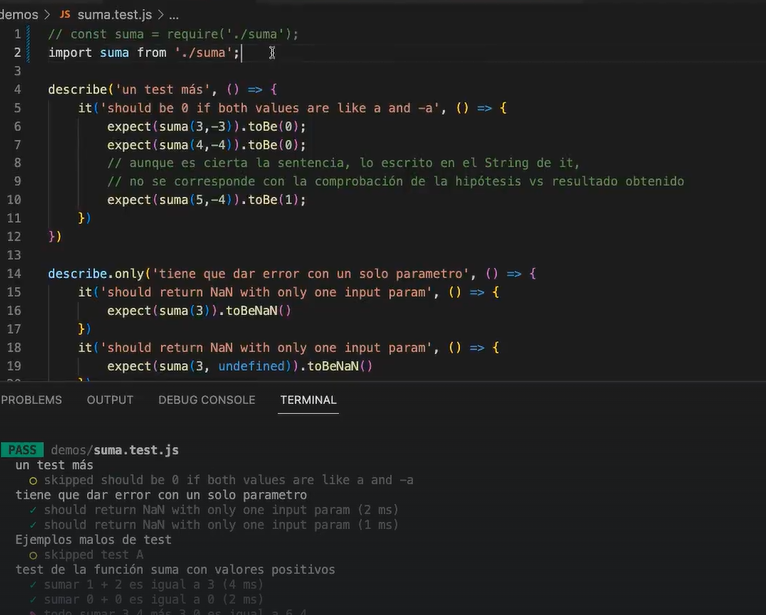Click the passed NaN test showing (2 ms)
766x615 pixels.
coord(214,510)
